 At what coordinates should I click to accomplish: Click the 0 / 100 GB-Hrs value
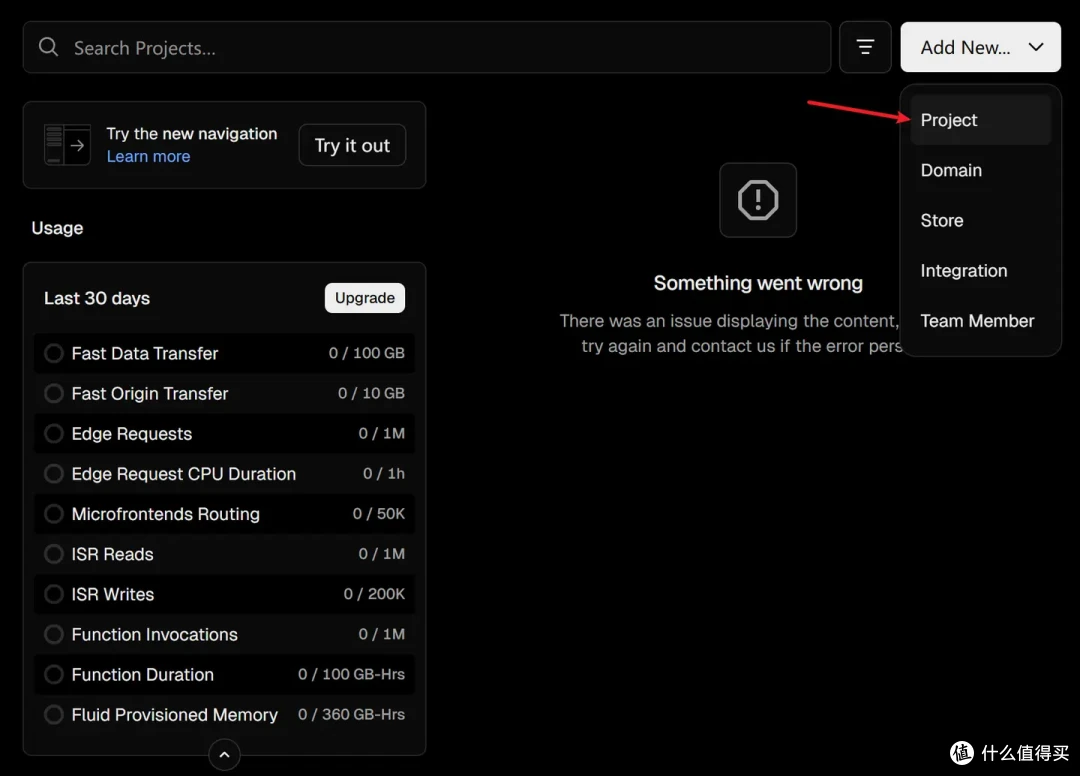pyautogui.click(x=351, y=675)
